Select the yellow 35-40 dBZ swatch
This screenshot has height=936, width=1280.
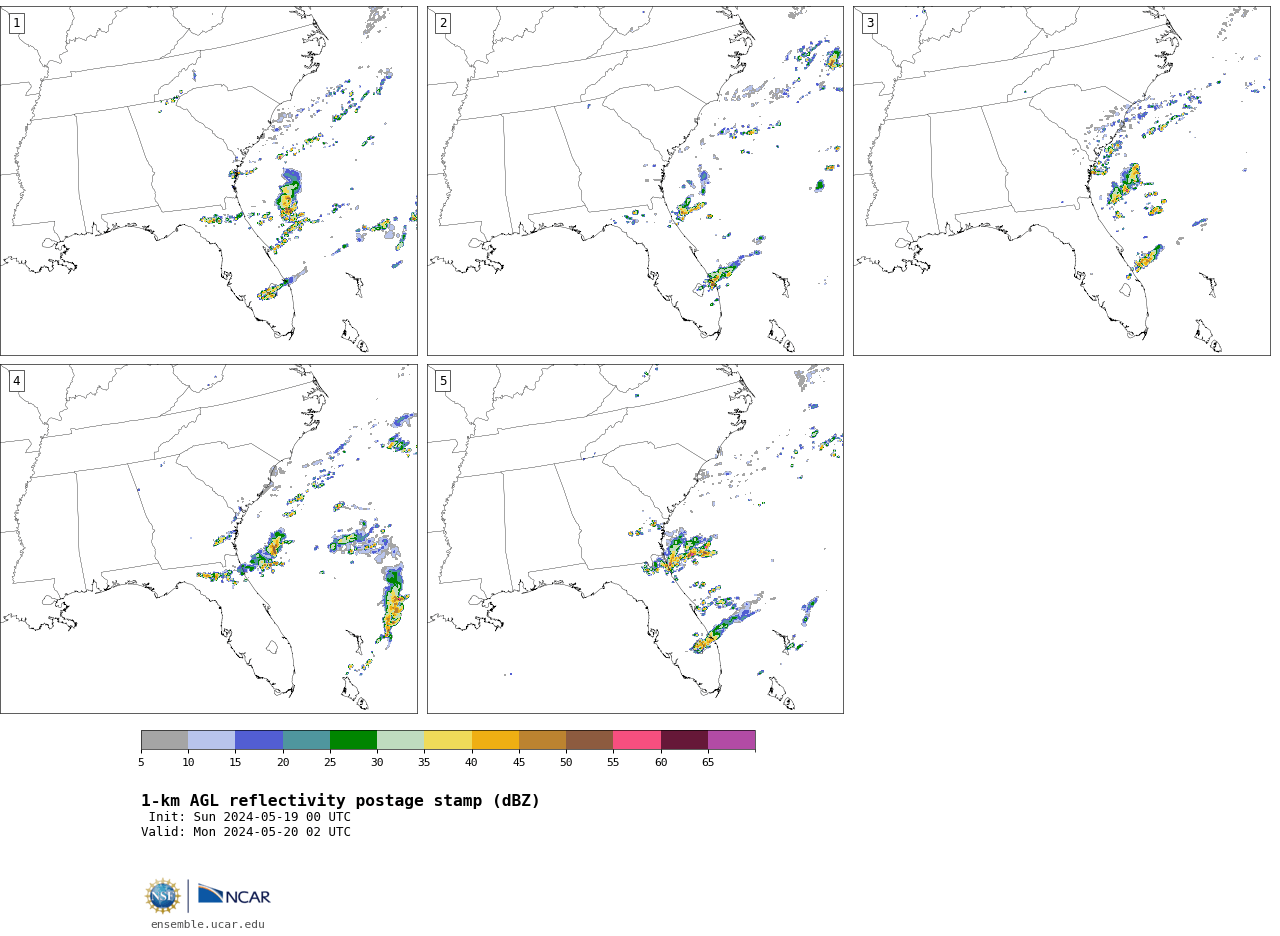448,740
